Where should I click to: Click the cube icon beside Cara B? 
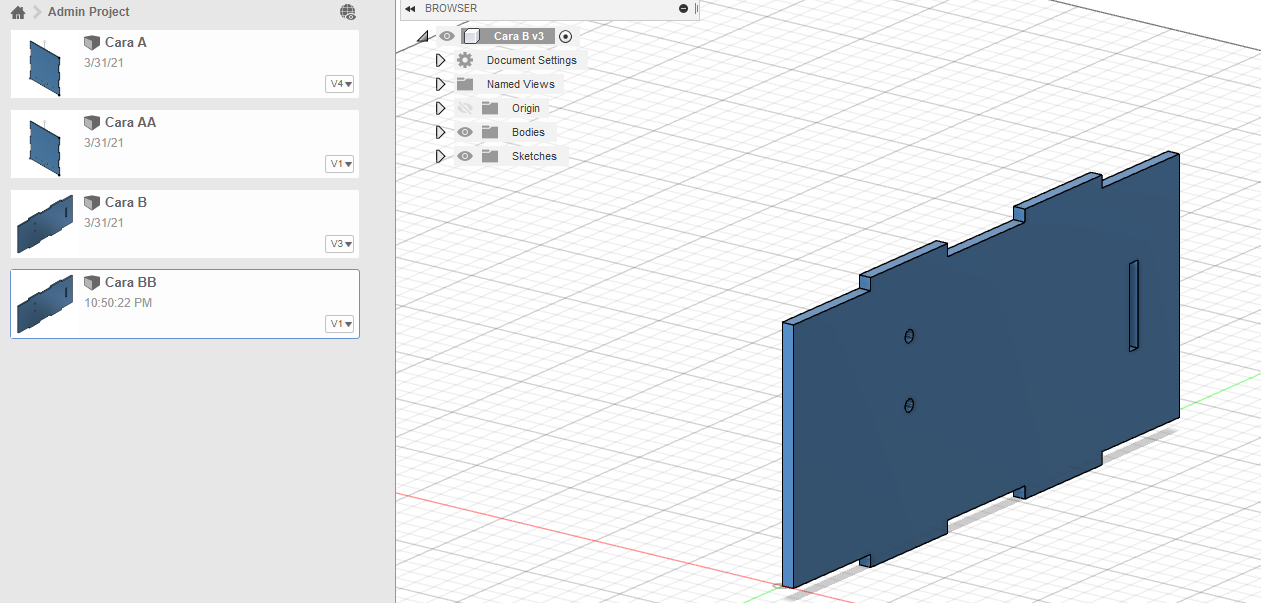(91, 203)
